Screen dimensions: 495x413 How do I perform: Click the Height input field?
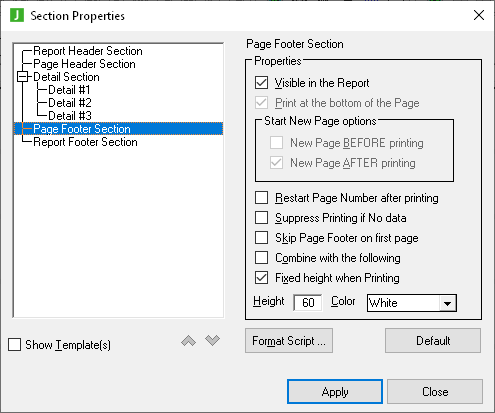click(x=308, y=303)
